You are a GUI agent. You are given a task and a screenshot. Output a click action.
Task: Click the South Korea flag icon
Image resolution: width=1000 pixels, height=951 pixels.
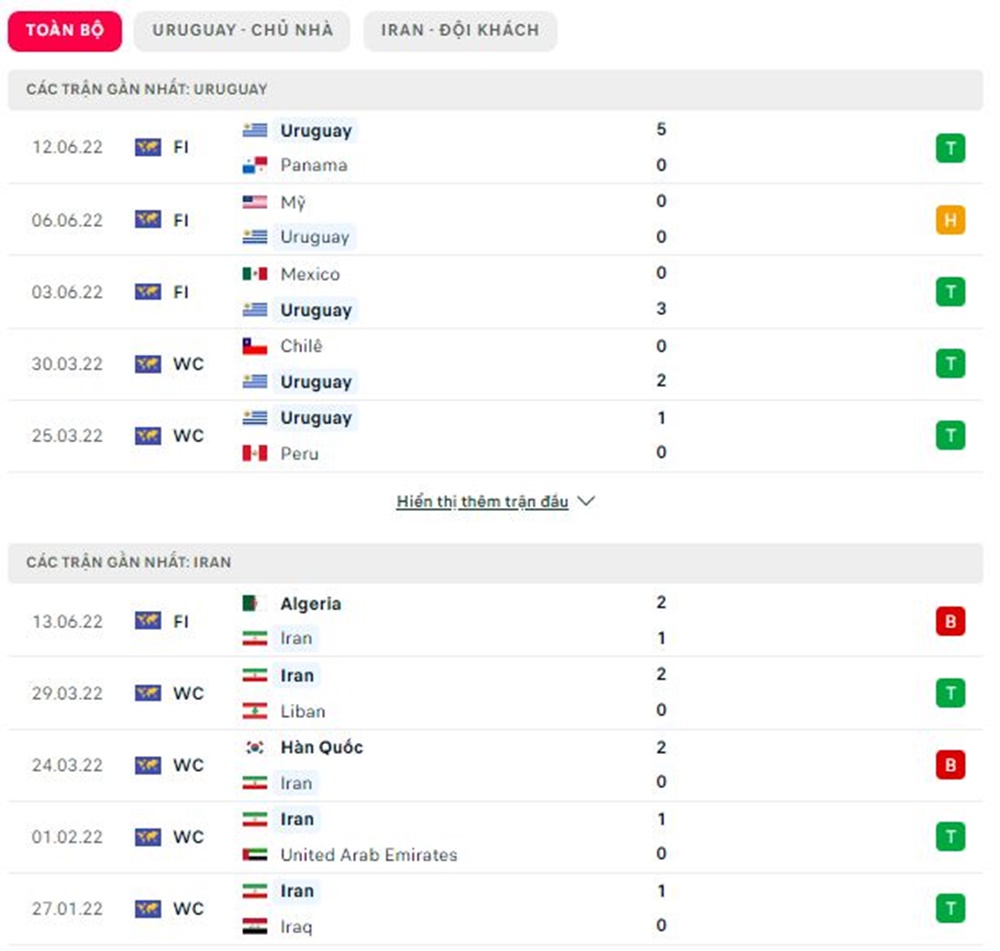(x=255, y=748)
